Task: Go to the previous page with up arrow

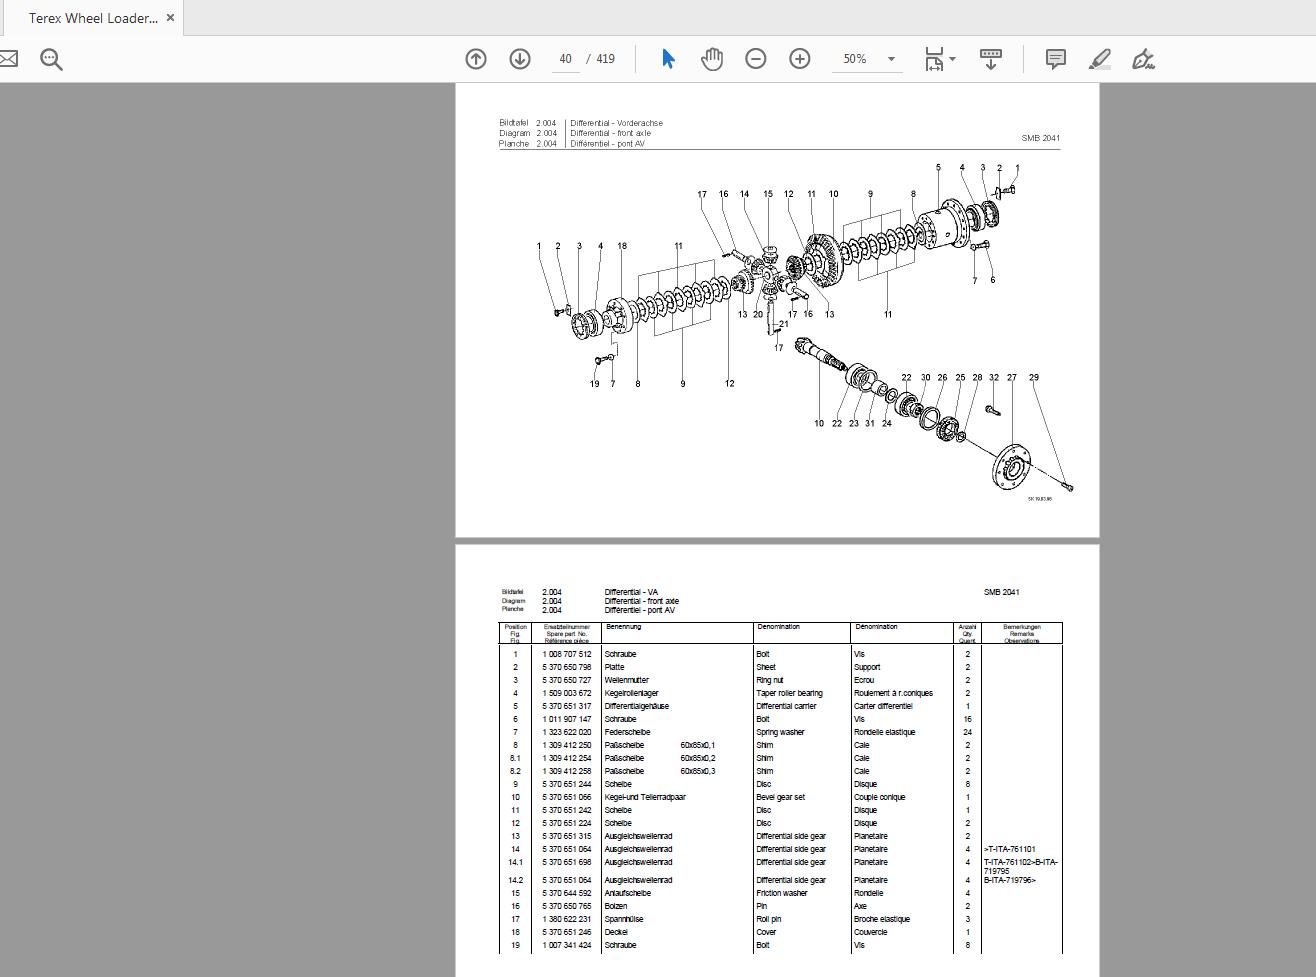Action: (475, 59)
